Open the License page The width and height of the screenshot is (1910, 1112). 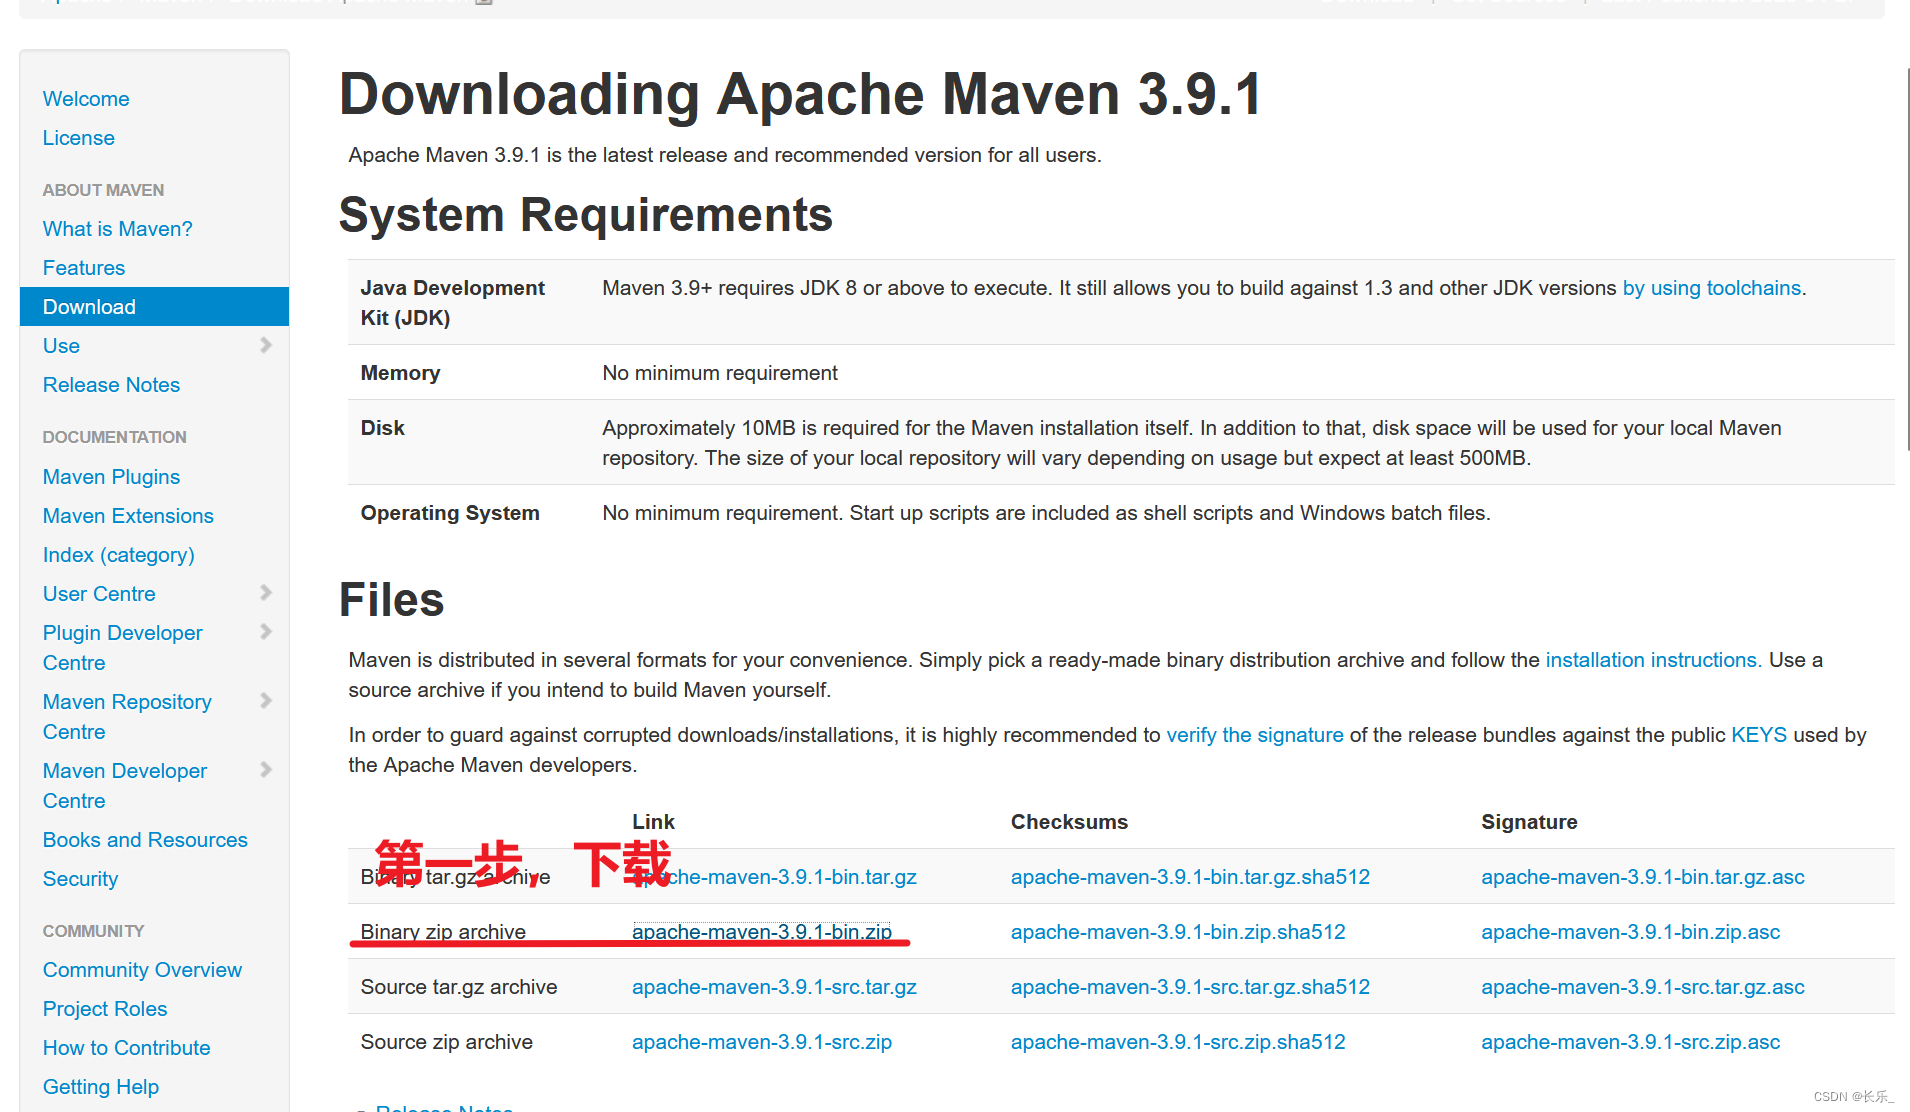coord(79,138)
